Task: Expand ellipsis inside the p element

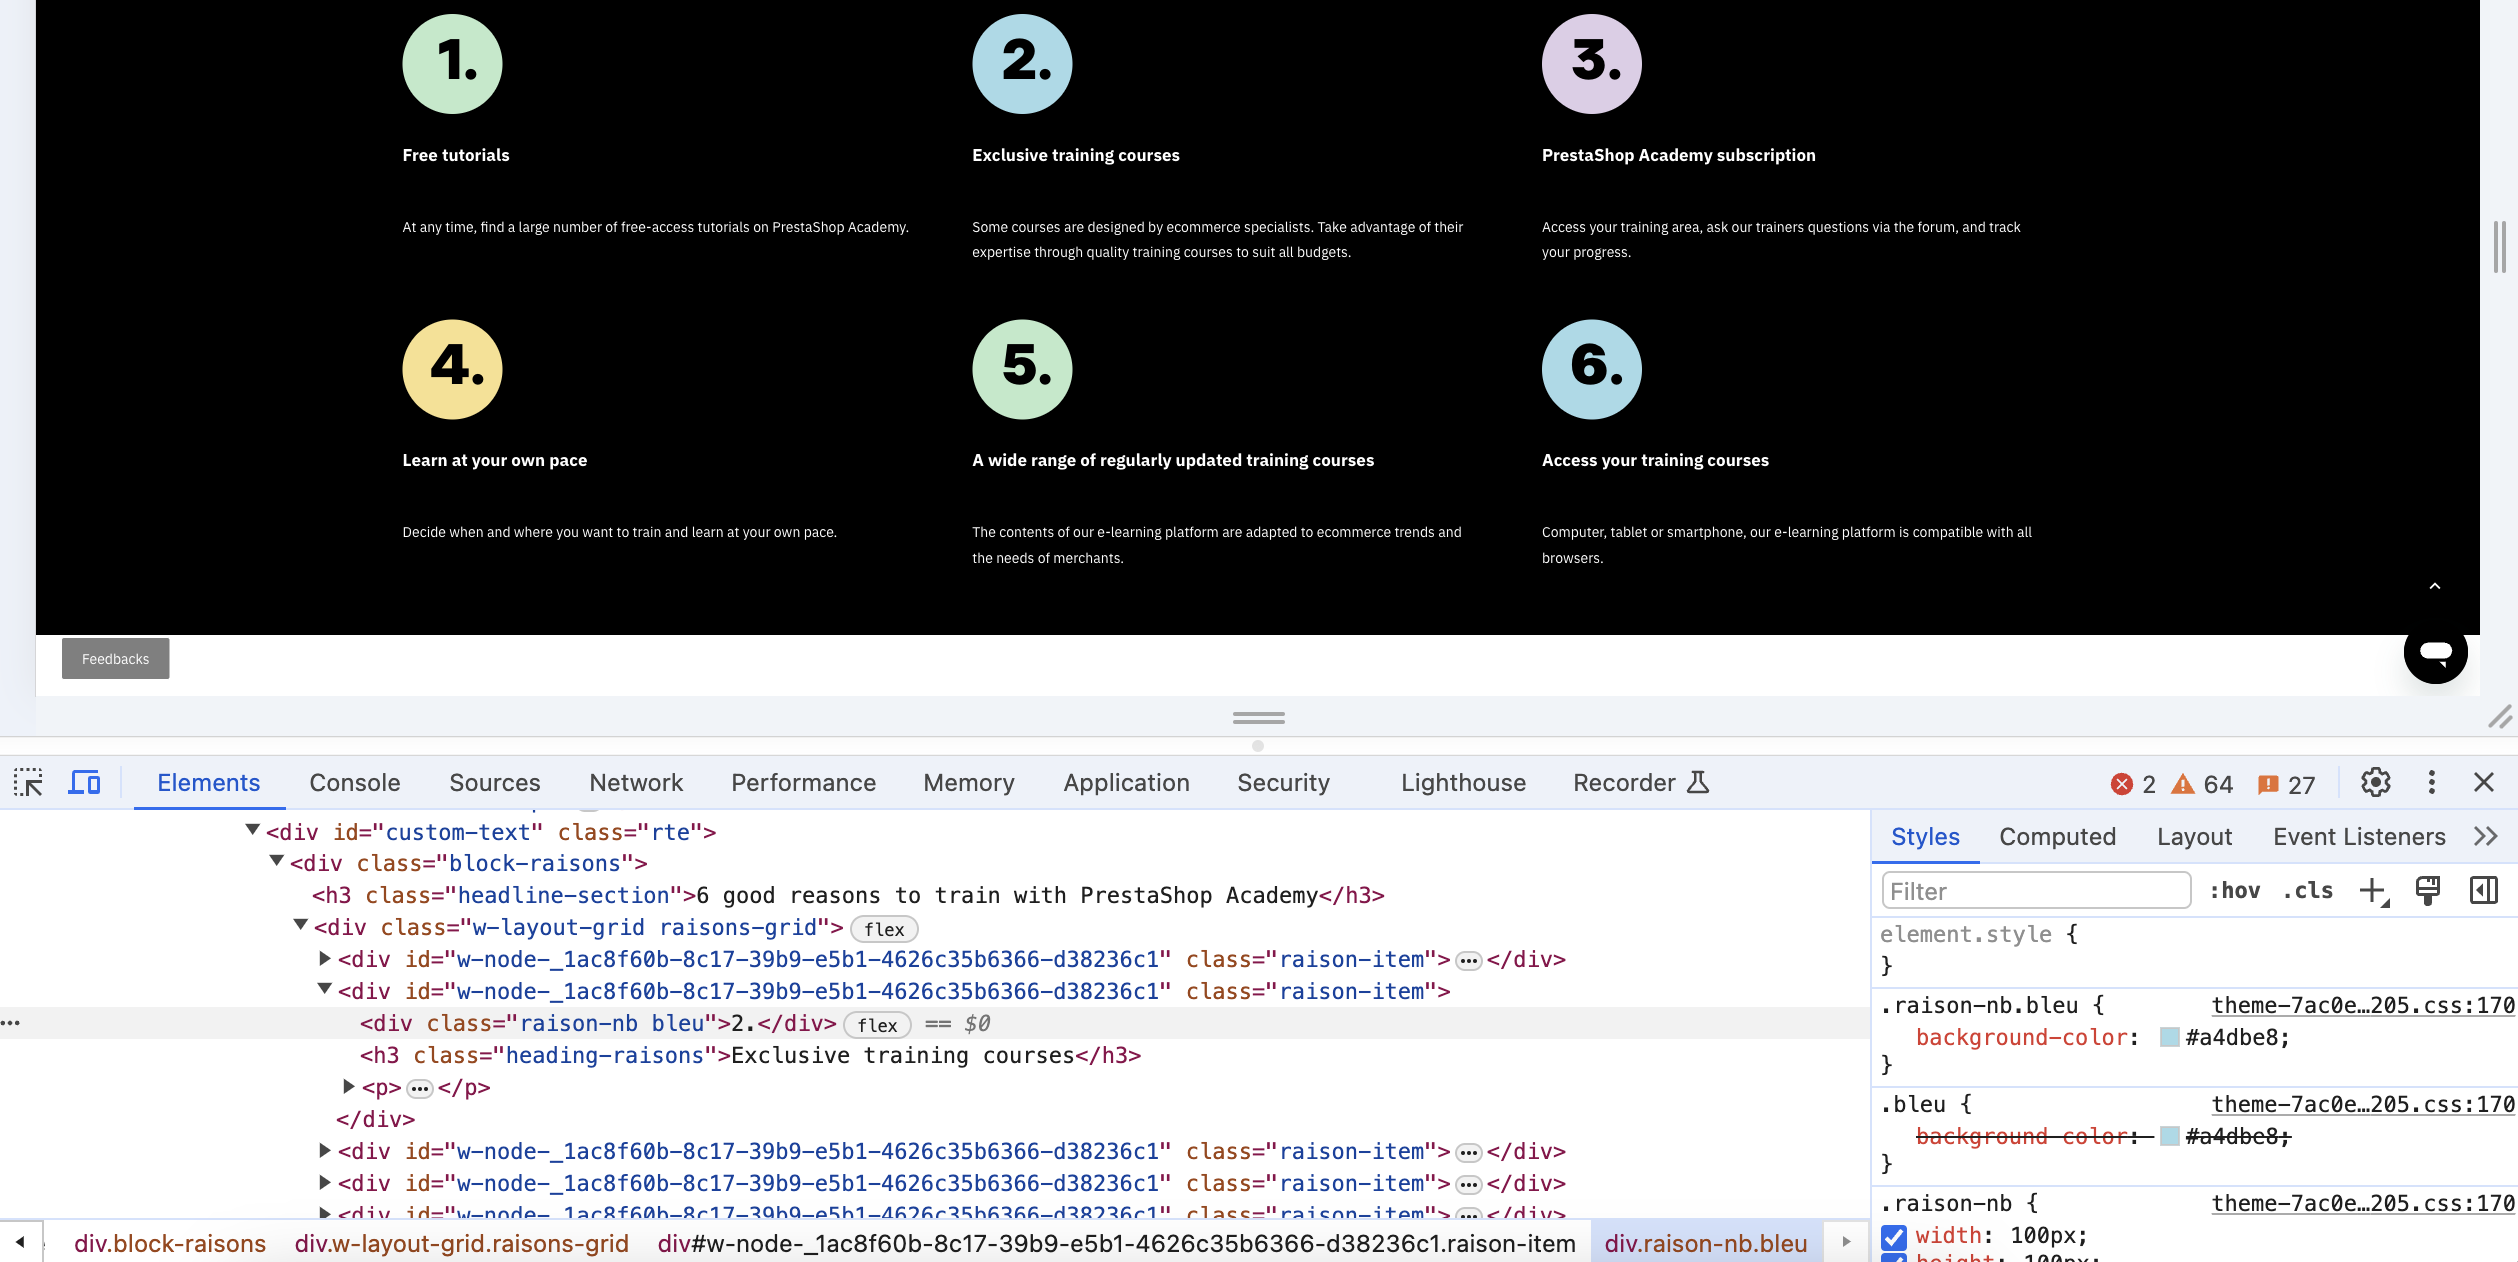Action: (x=419, y=1089)
